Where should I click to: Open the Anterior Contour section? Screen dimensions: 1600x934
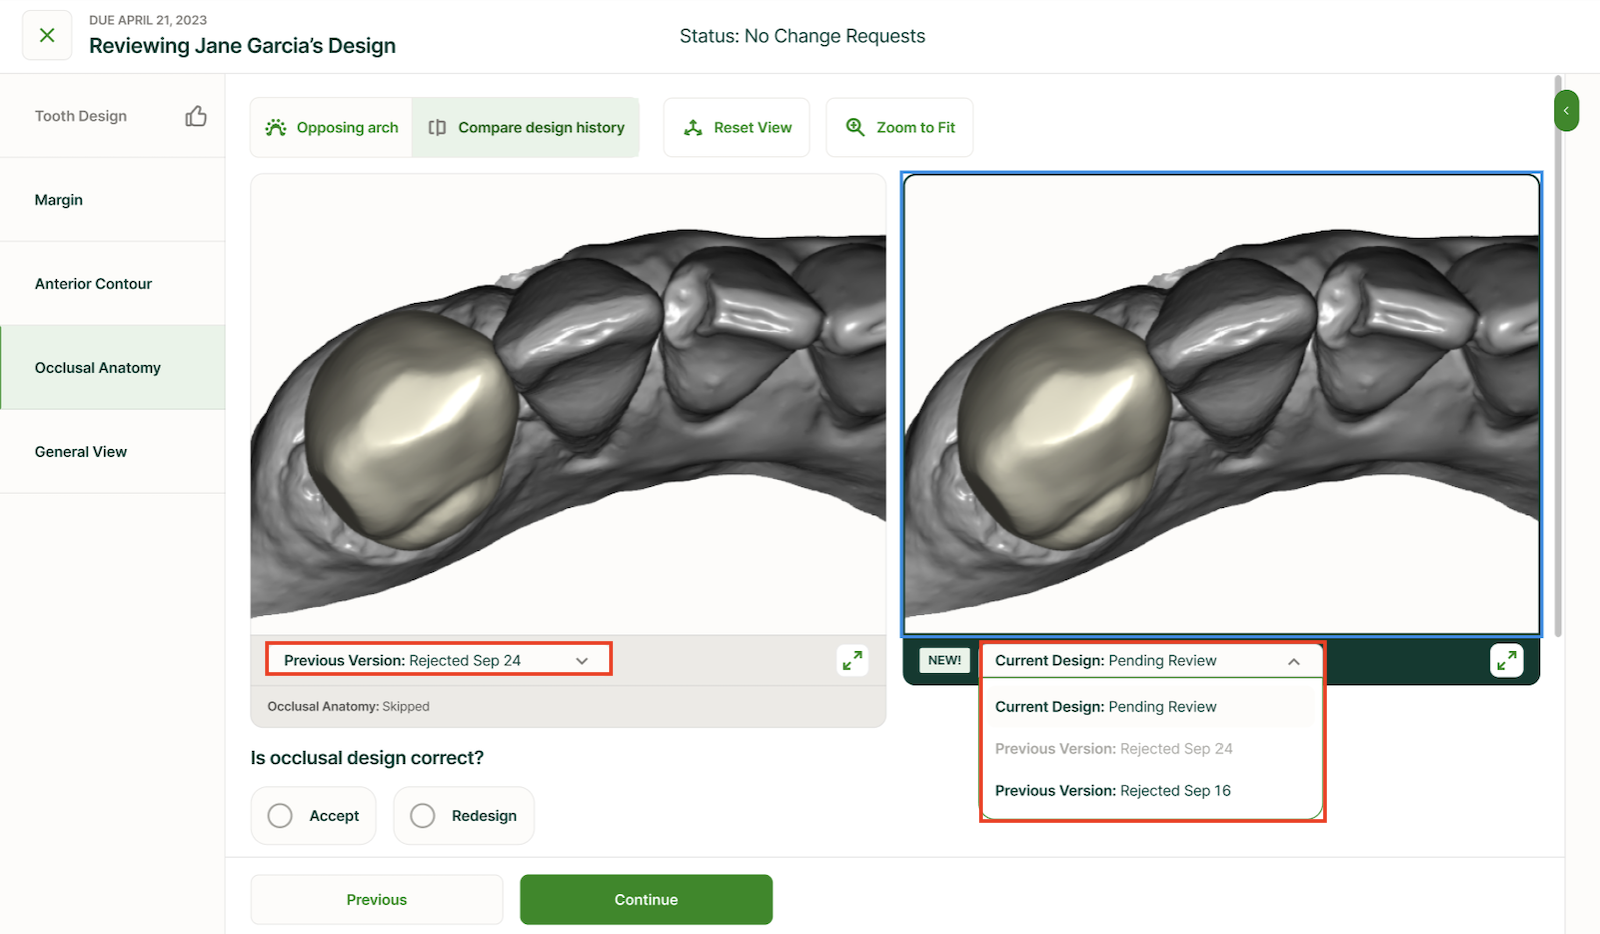pos(93,284)
